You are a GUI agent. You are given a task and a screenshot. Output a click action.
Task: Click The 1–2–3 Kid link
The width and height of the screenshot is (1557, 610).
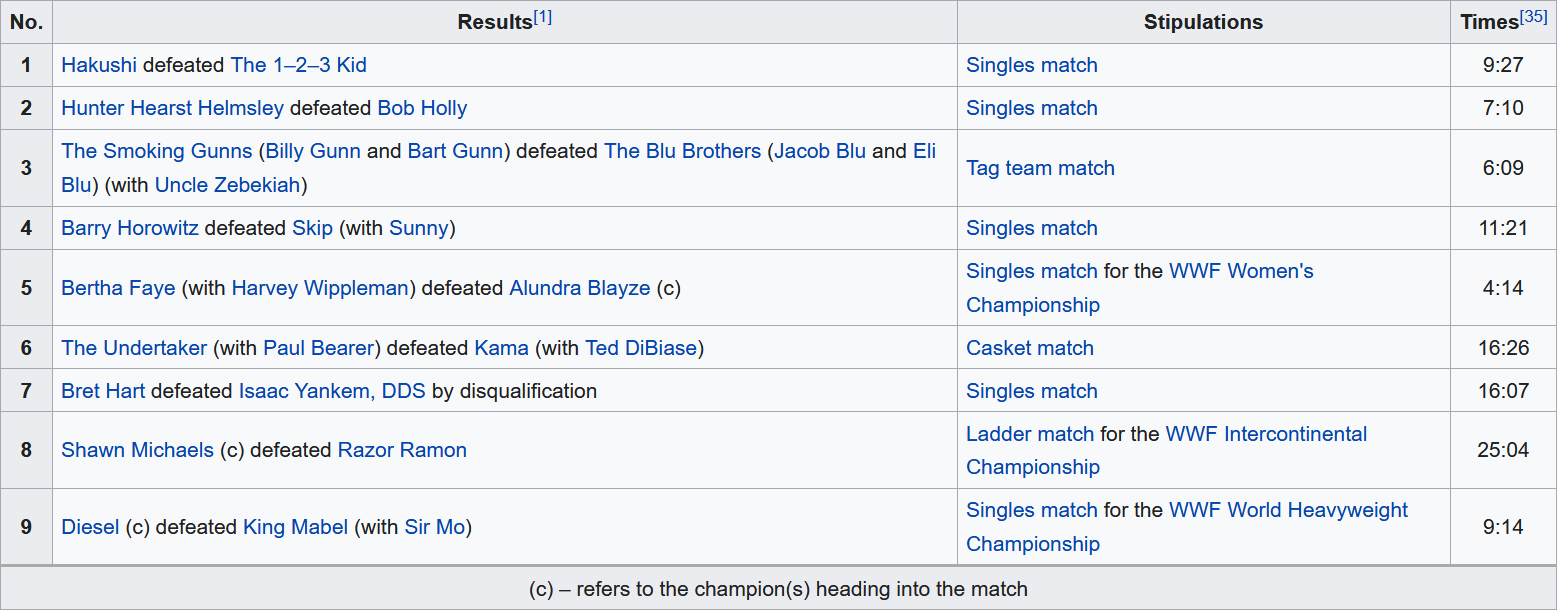click(x=298, y=65)
